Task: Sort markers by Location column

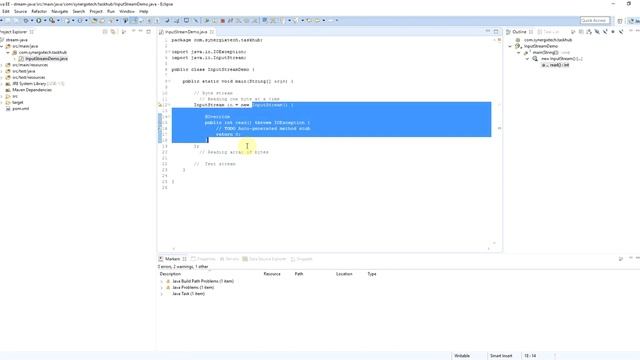Action: [x=344, y=274]
